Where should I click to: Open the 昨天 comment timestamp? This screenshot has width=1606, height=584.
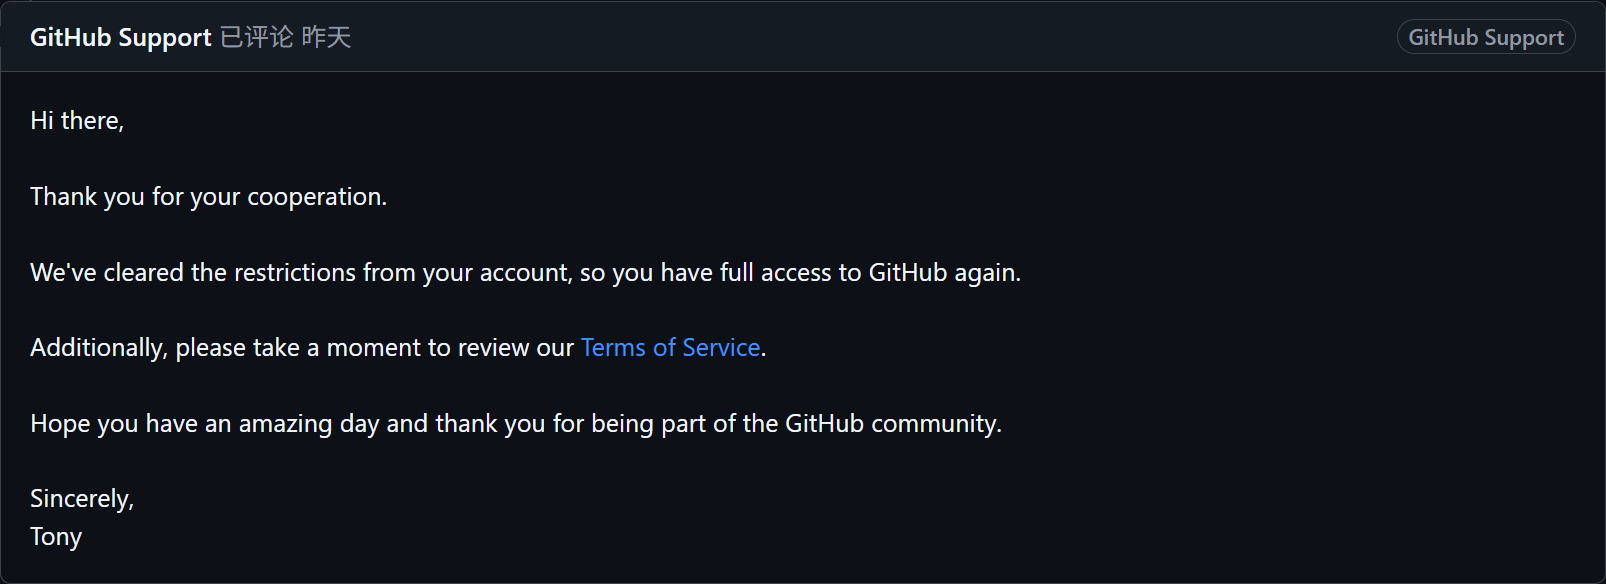[326, 38]
